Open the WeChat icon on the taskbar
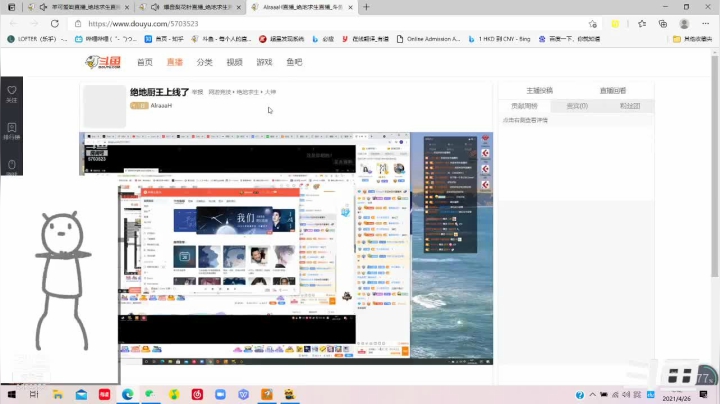 pyautogui.click(x=150, y=394)
